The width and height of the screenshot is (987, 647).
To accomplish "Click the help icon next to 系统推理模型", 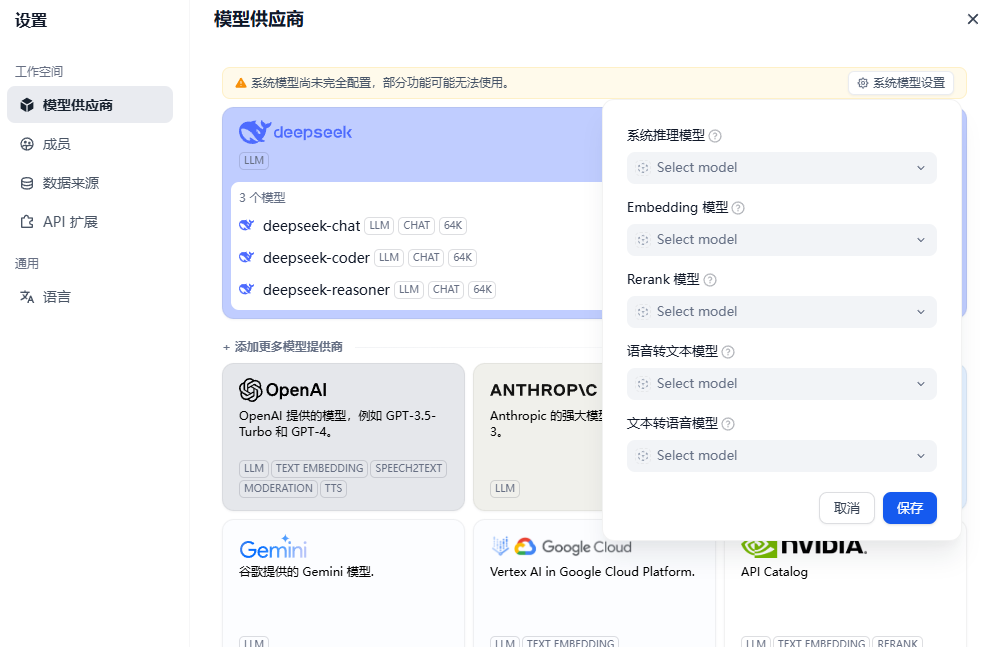I will 715,136.
